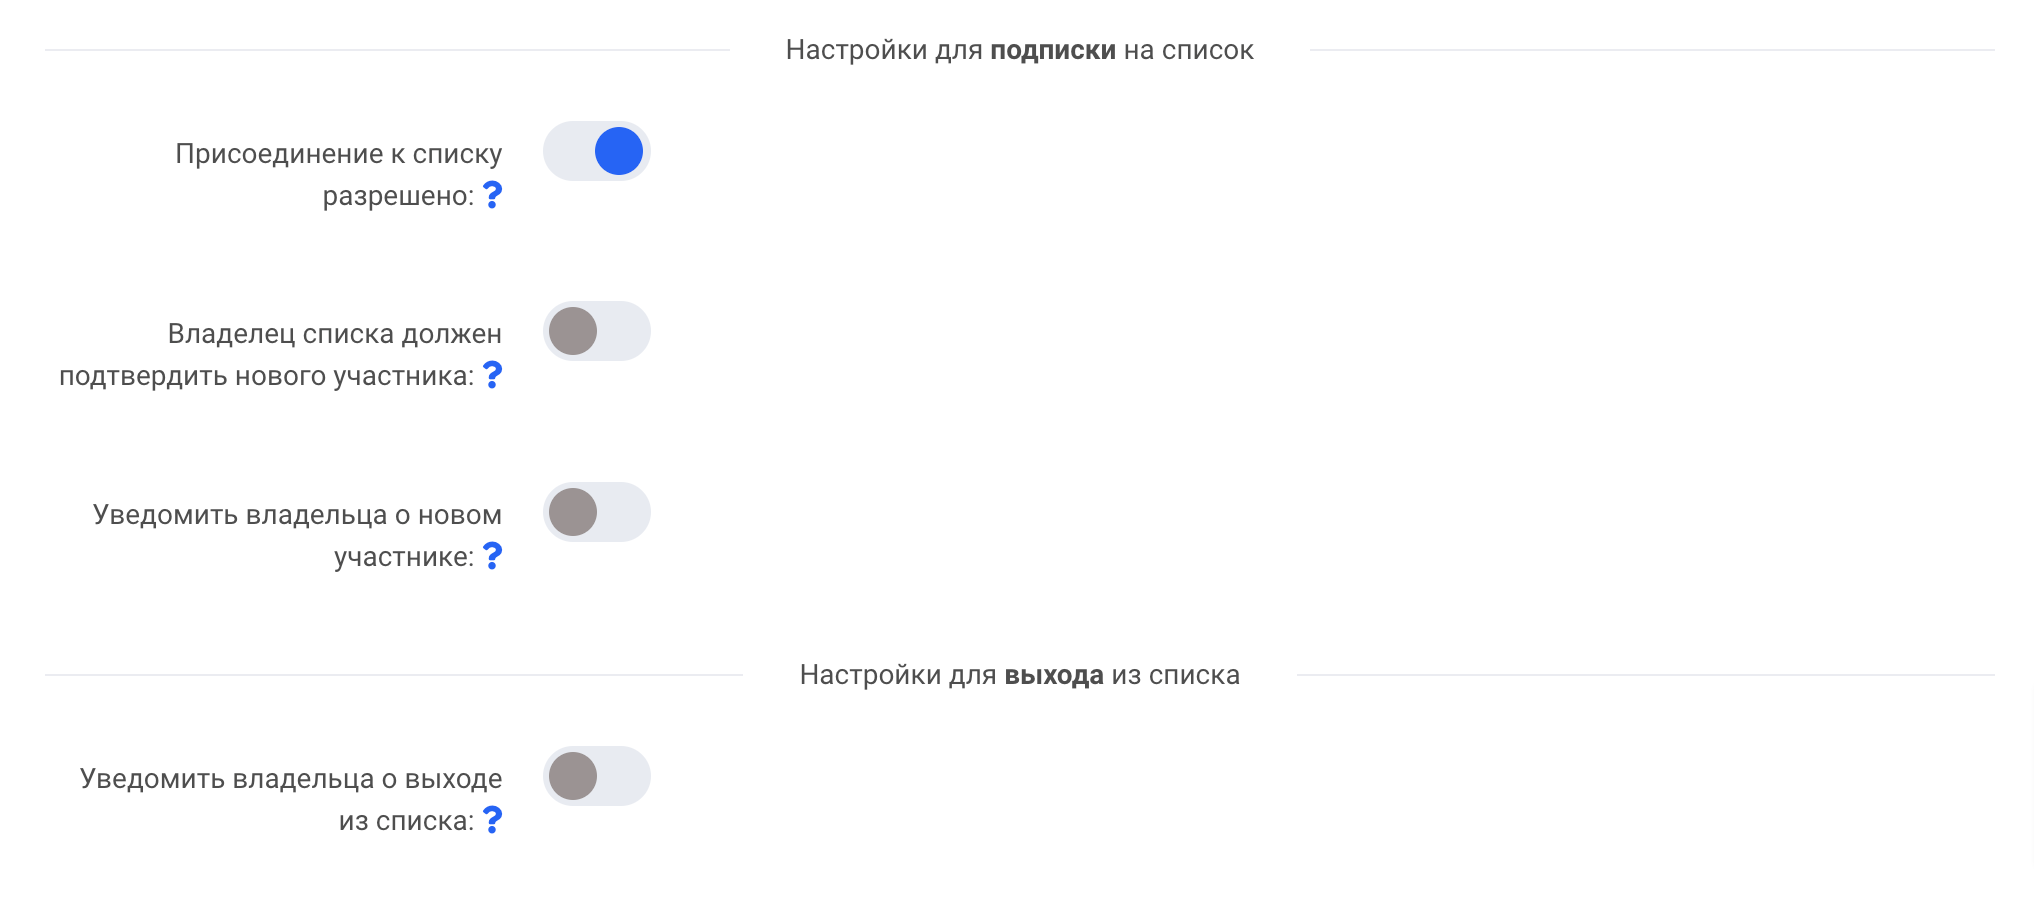Click the bold word "выхода" in the header
This screenshot has height=918, width=2034.
(x=1053, y=675)
